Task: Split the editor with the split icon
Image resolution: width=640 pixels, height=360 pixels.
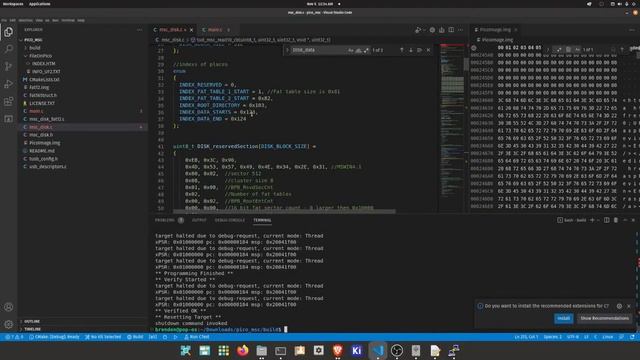Action: [451, 30]
